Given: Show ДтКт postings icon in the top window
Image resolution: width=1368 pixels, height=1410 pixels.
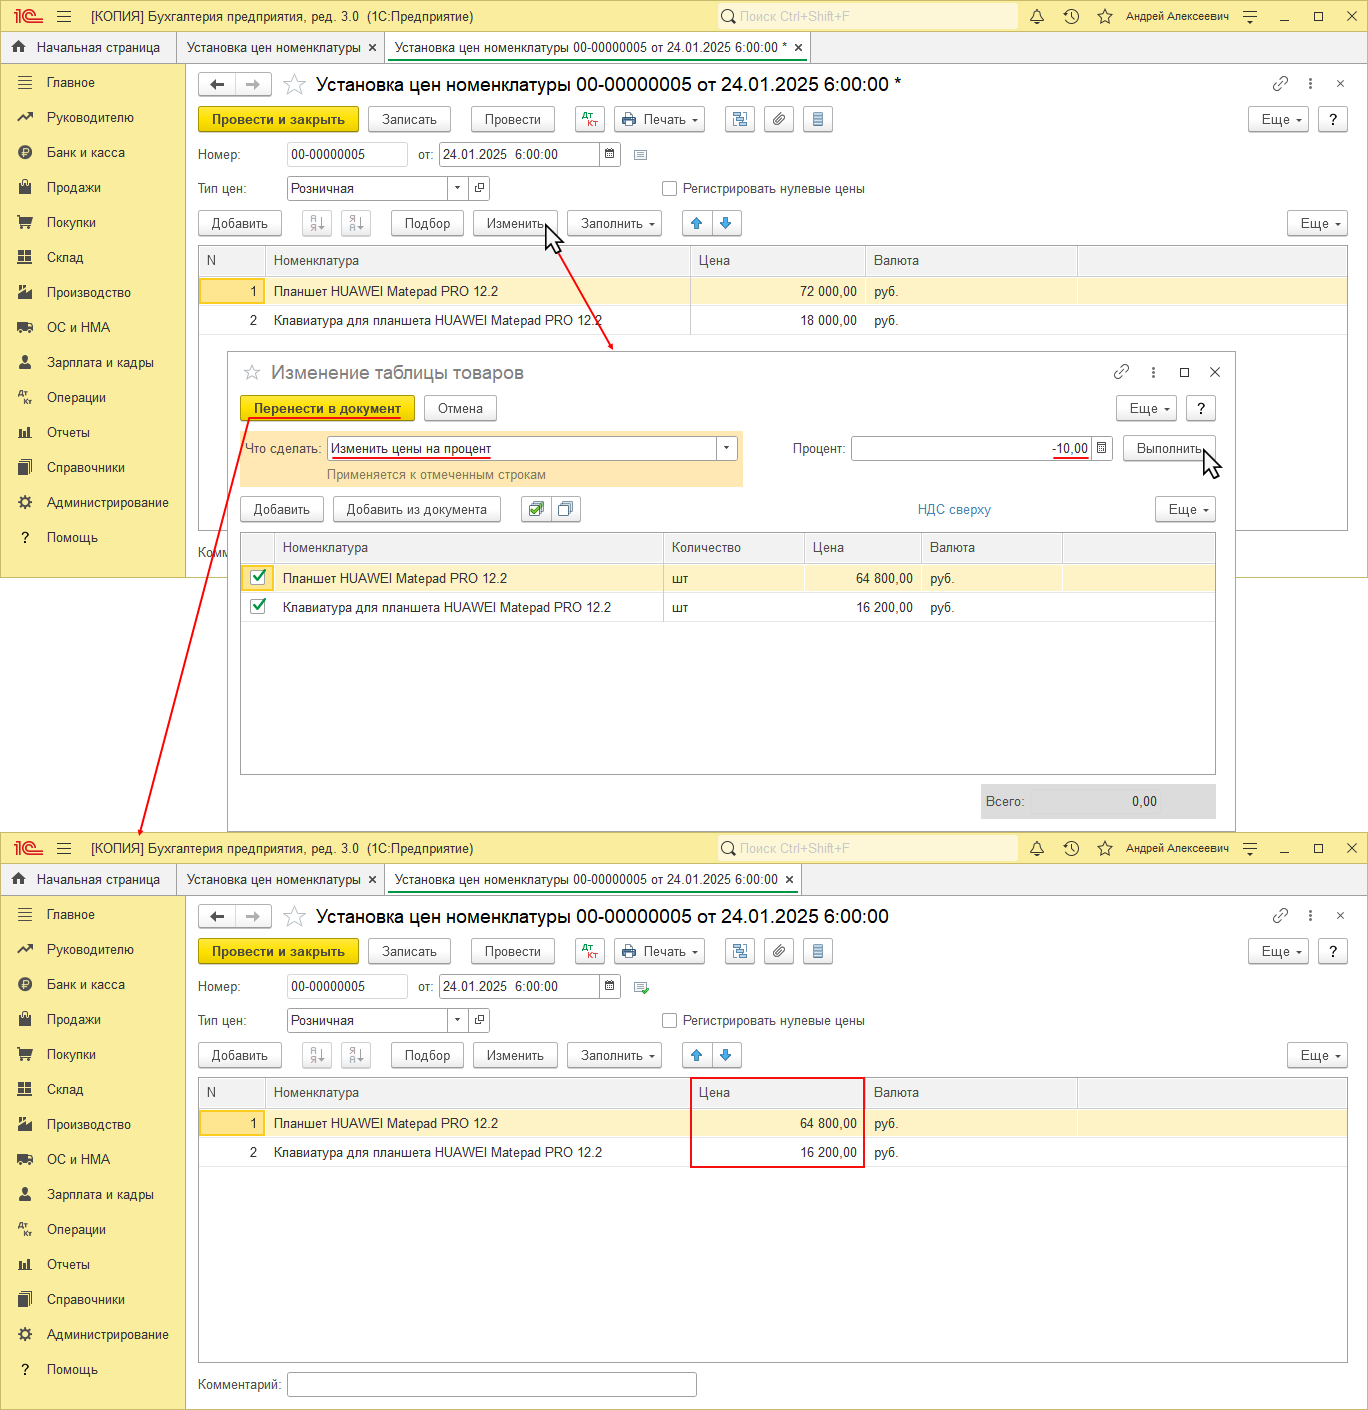Looking at the screenshot, I should click(590, 119).
